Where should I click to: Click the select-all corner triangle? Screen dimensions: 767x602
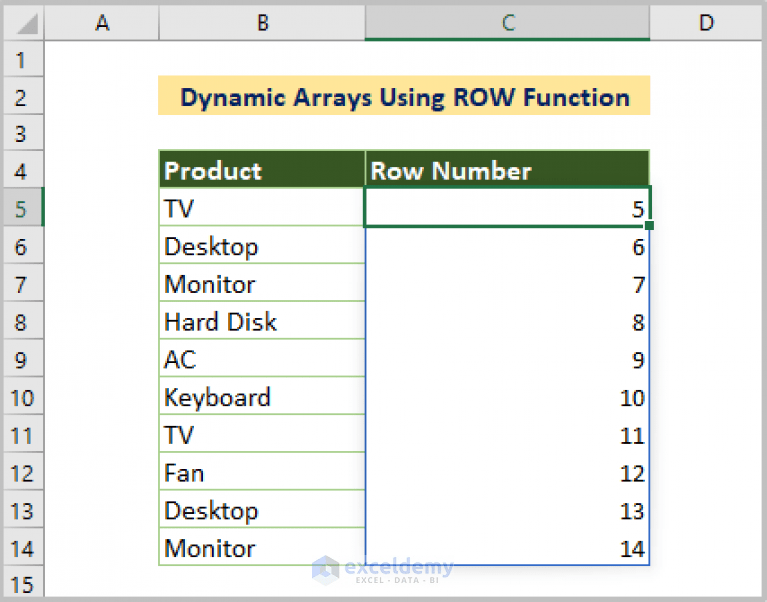click(26, 24)
